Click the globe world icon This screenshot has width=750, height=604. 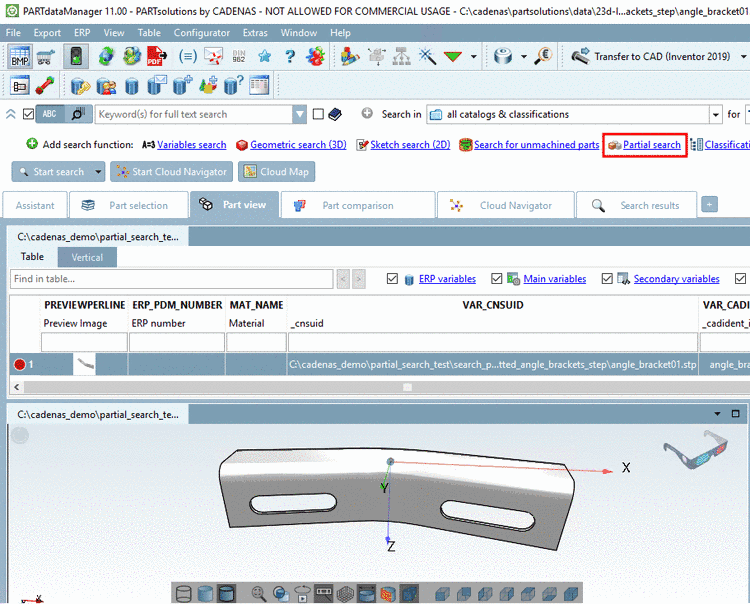pos(132,56)
